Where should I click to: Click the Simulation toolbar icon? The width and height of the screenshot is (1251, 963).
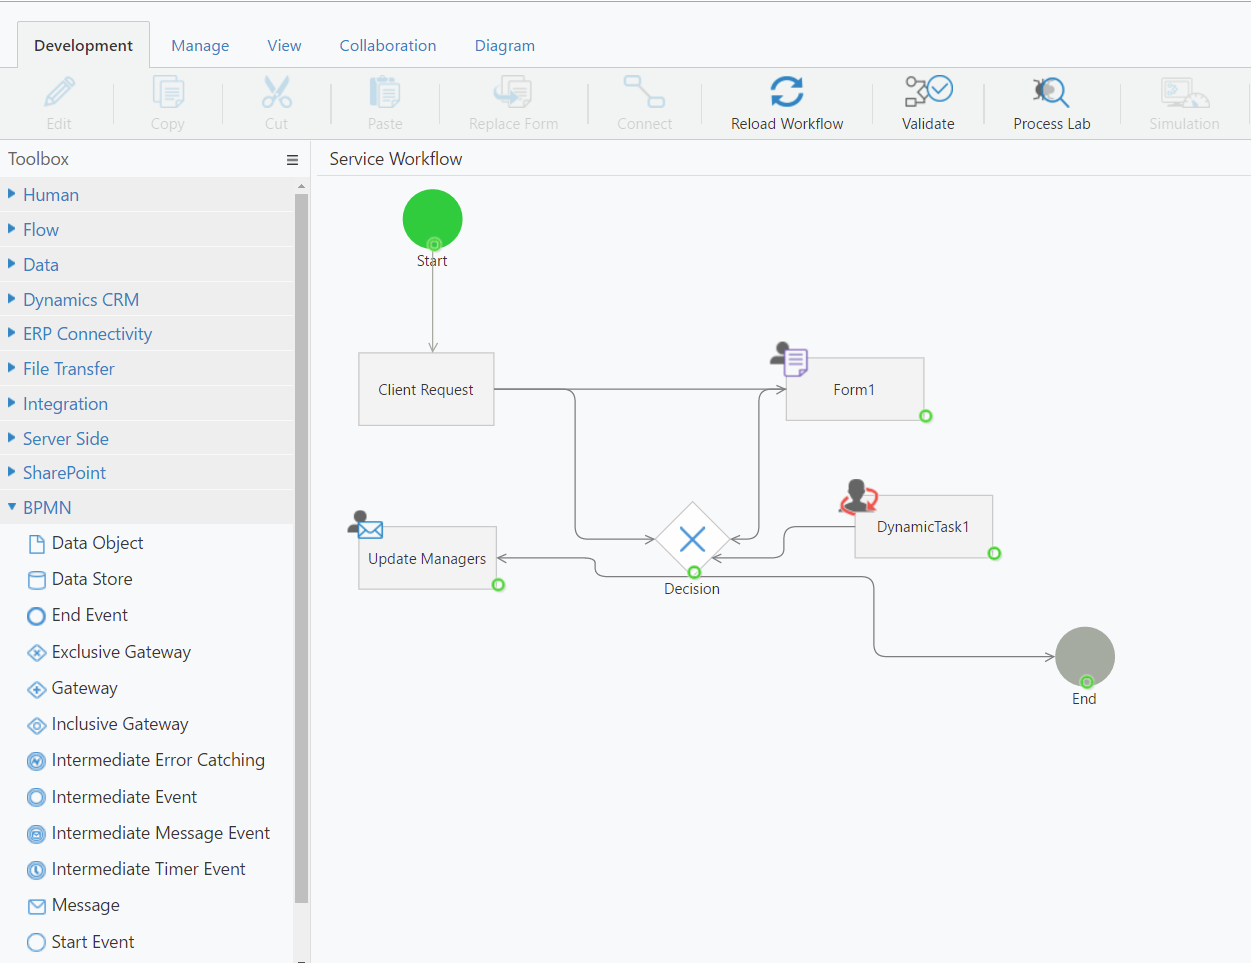tap(1184, 92)
